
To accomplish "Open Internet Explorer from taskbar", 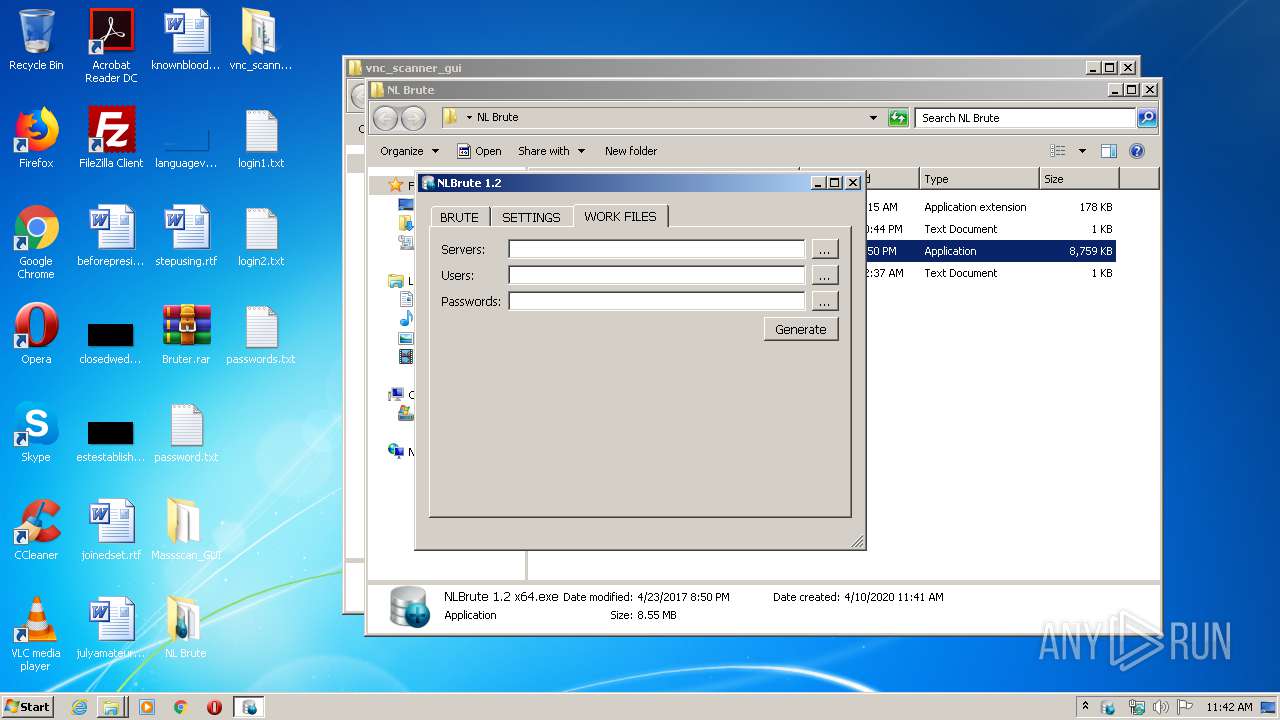I will click(79, 707).
